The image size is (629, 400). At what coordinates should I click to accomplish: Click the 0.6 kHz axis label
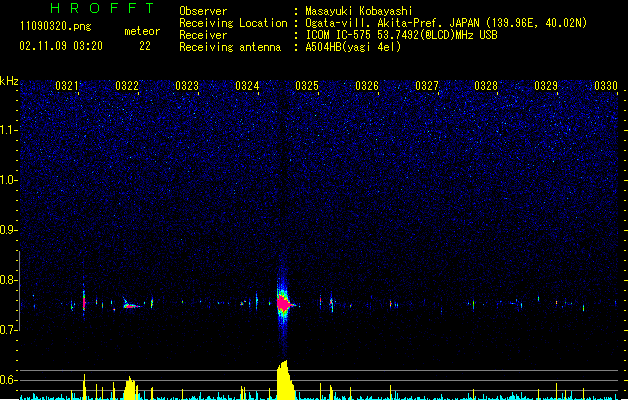pyautogui.click(x=8, y=380)
